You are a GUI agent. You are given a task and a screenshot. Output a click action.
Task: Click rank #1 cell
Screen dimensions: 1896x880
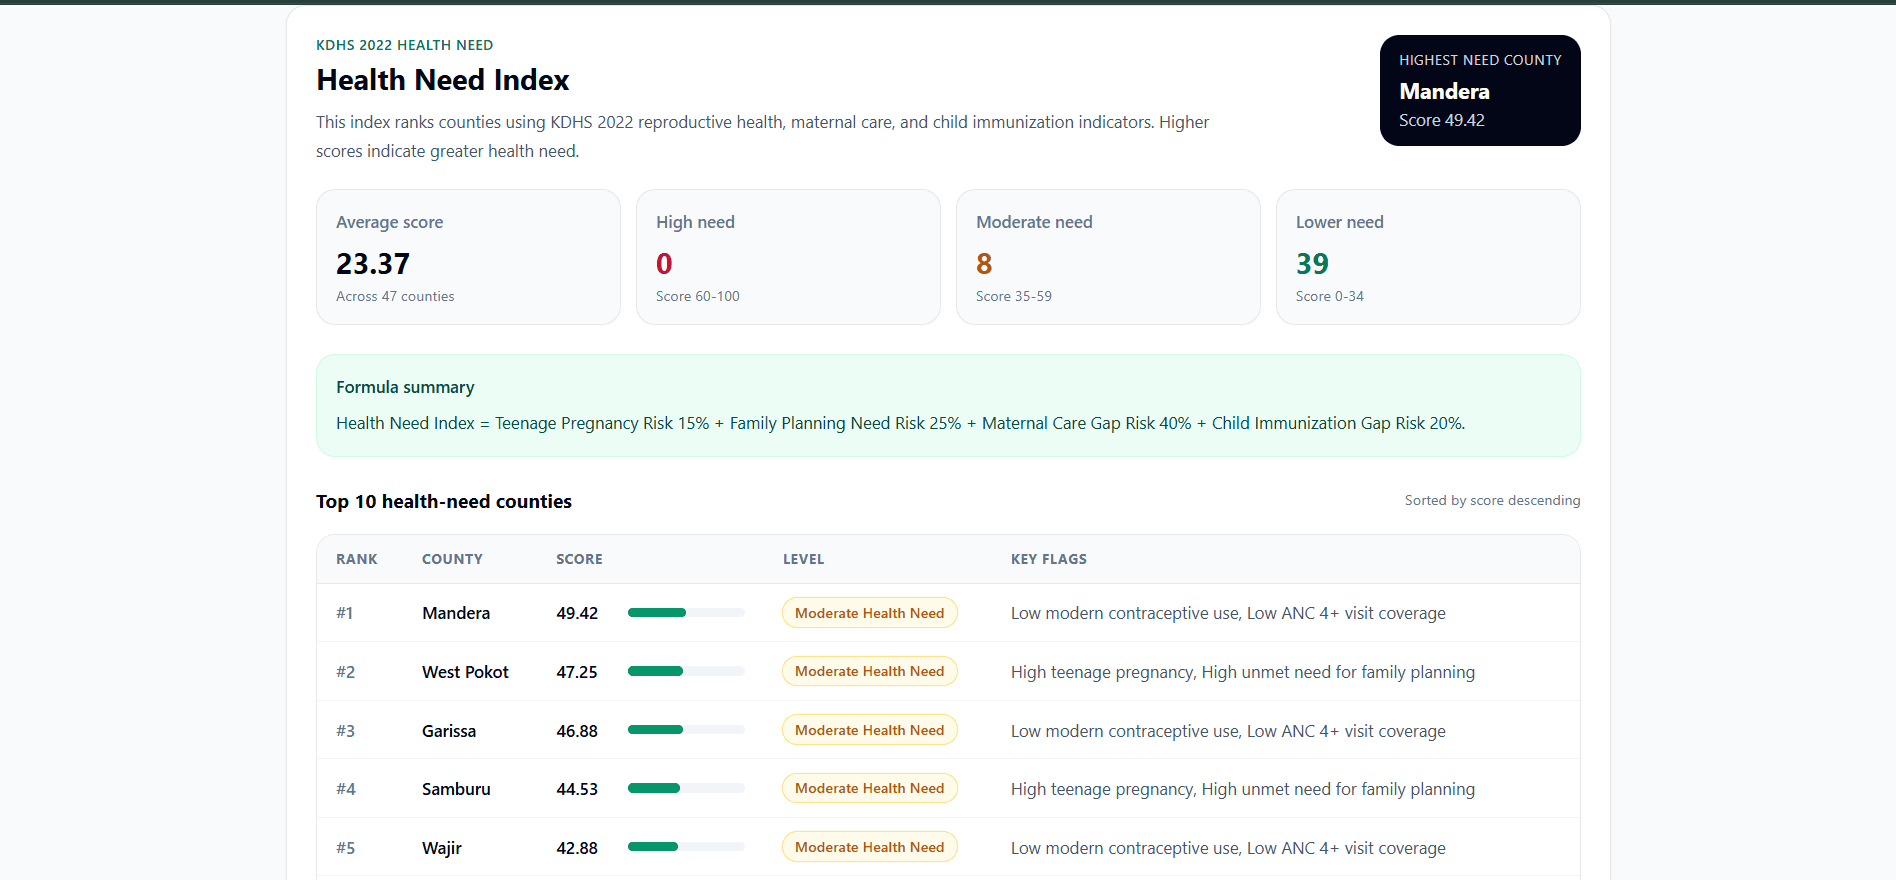coord(345,613)
